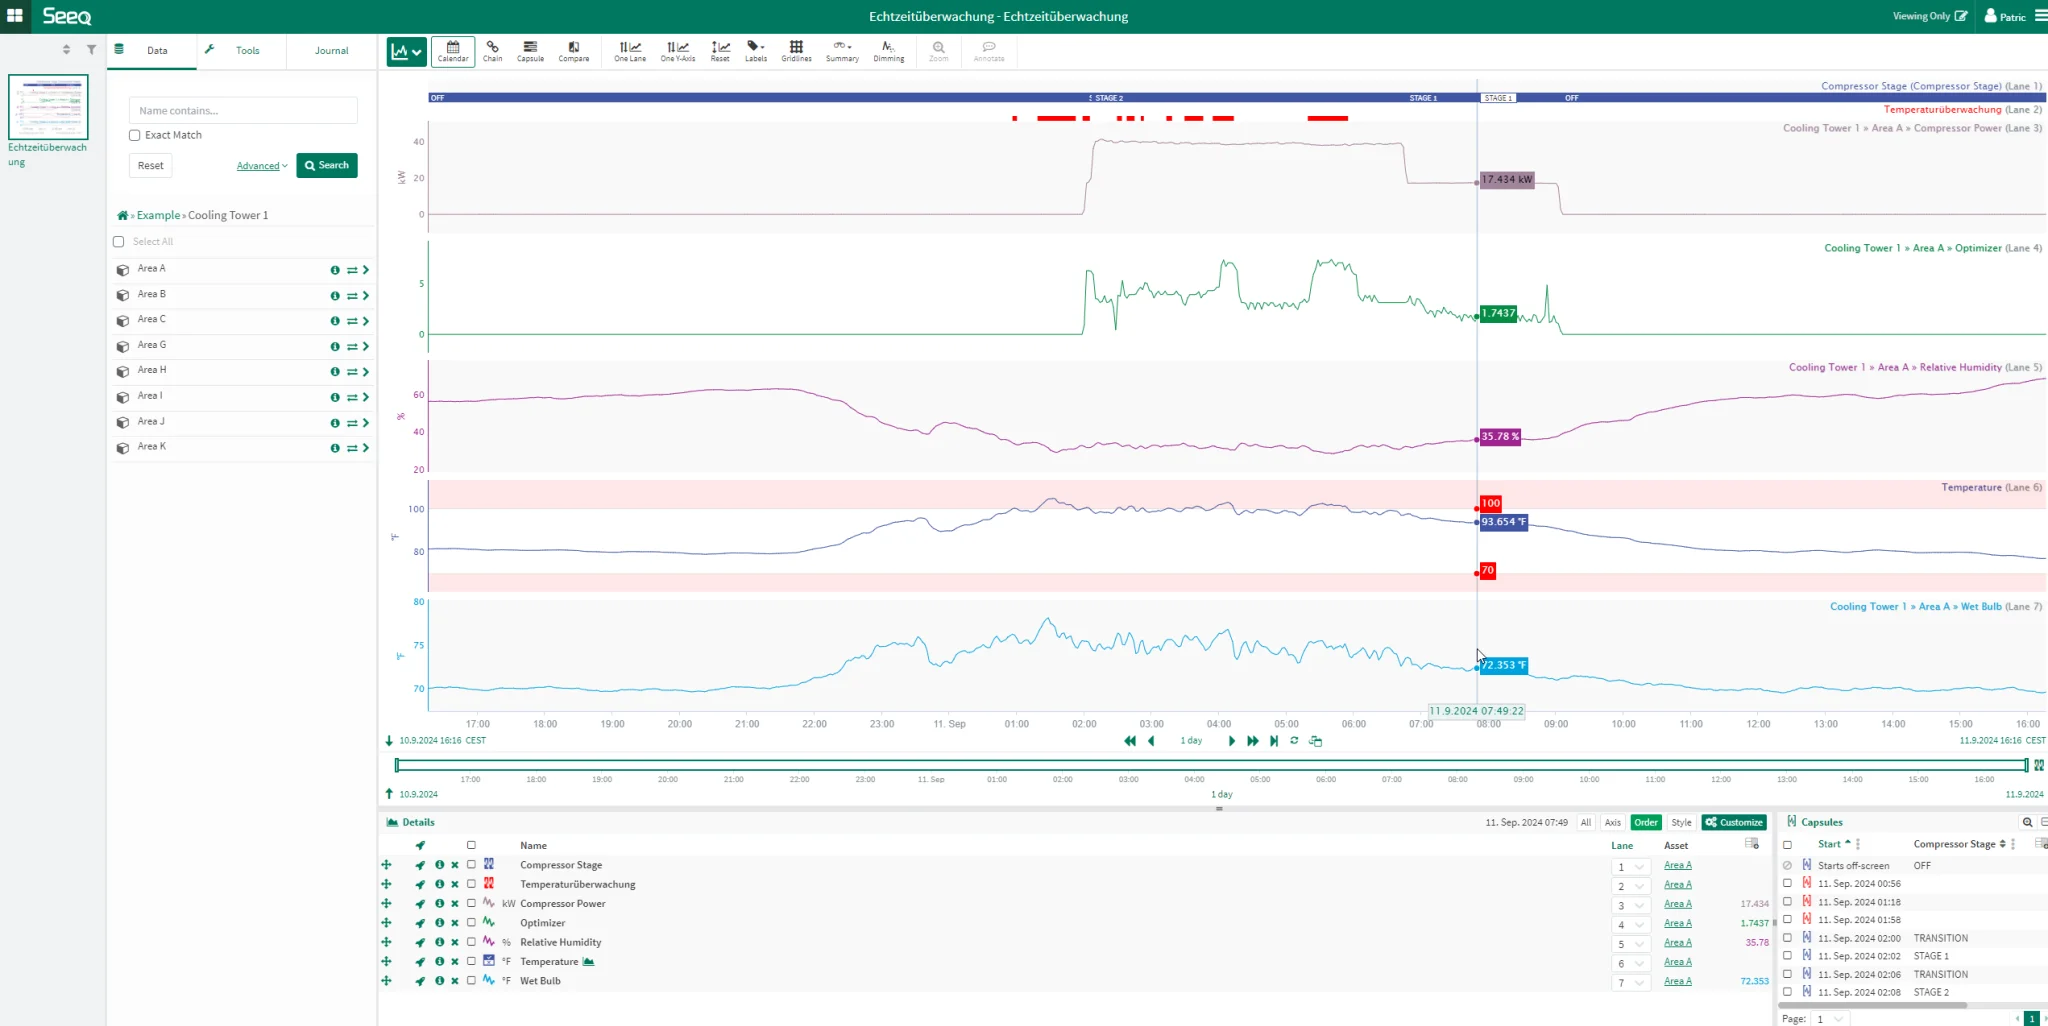Screen dimensions: 2048x1026
Task: Step display range forward a full range
Action: coord(1252,741)
